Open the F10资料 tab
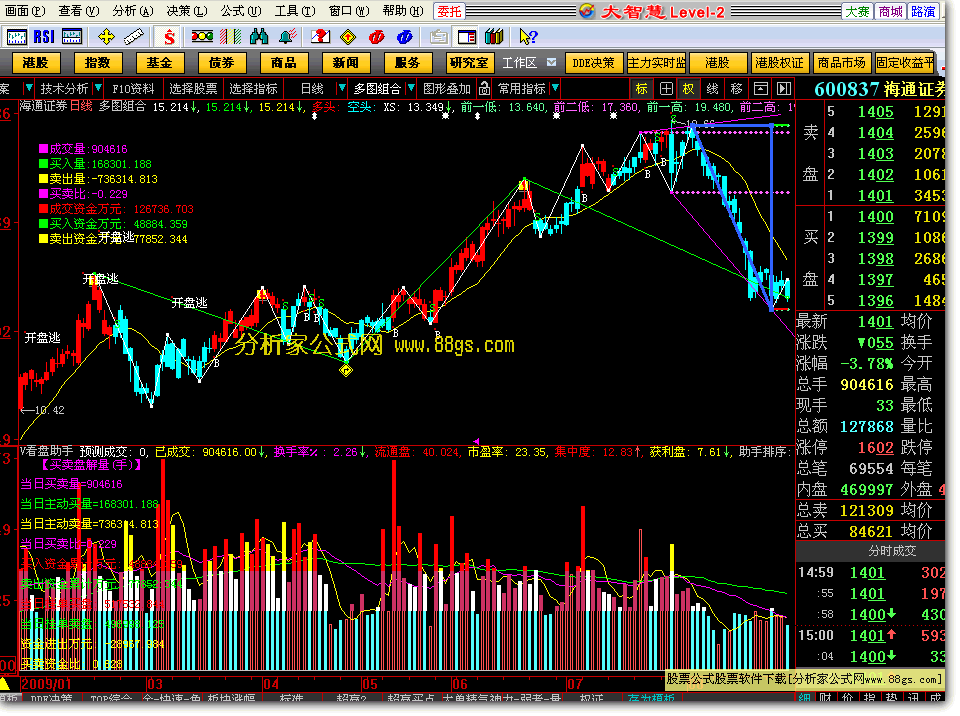Image resolution: width=960 pixels, height=716 pixels. 133,89
